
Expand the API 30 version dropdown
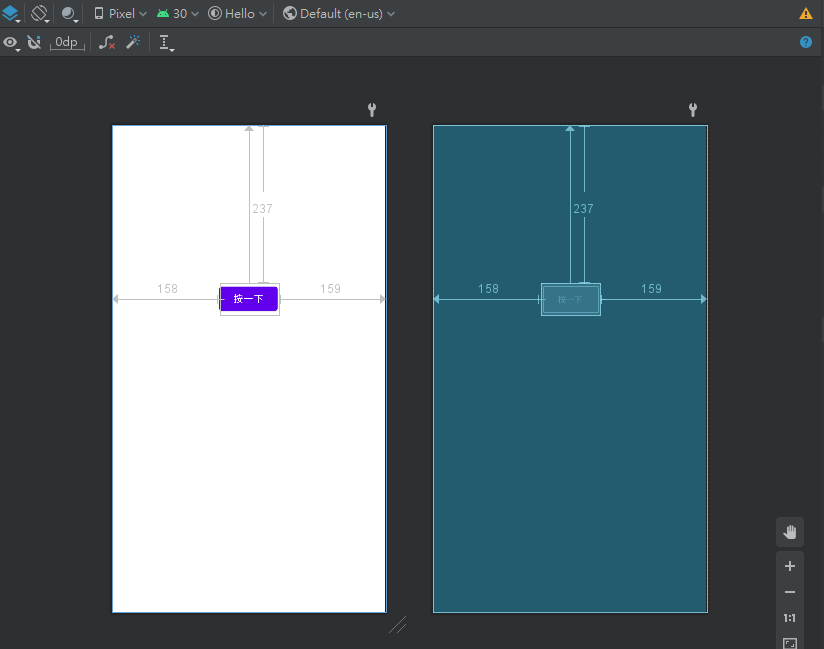[x=177, y=14]
